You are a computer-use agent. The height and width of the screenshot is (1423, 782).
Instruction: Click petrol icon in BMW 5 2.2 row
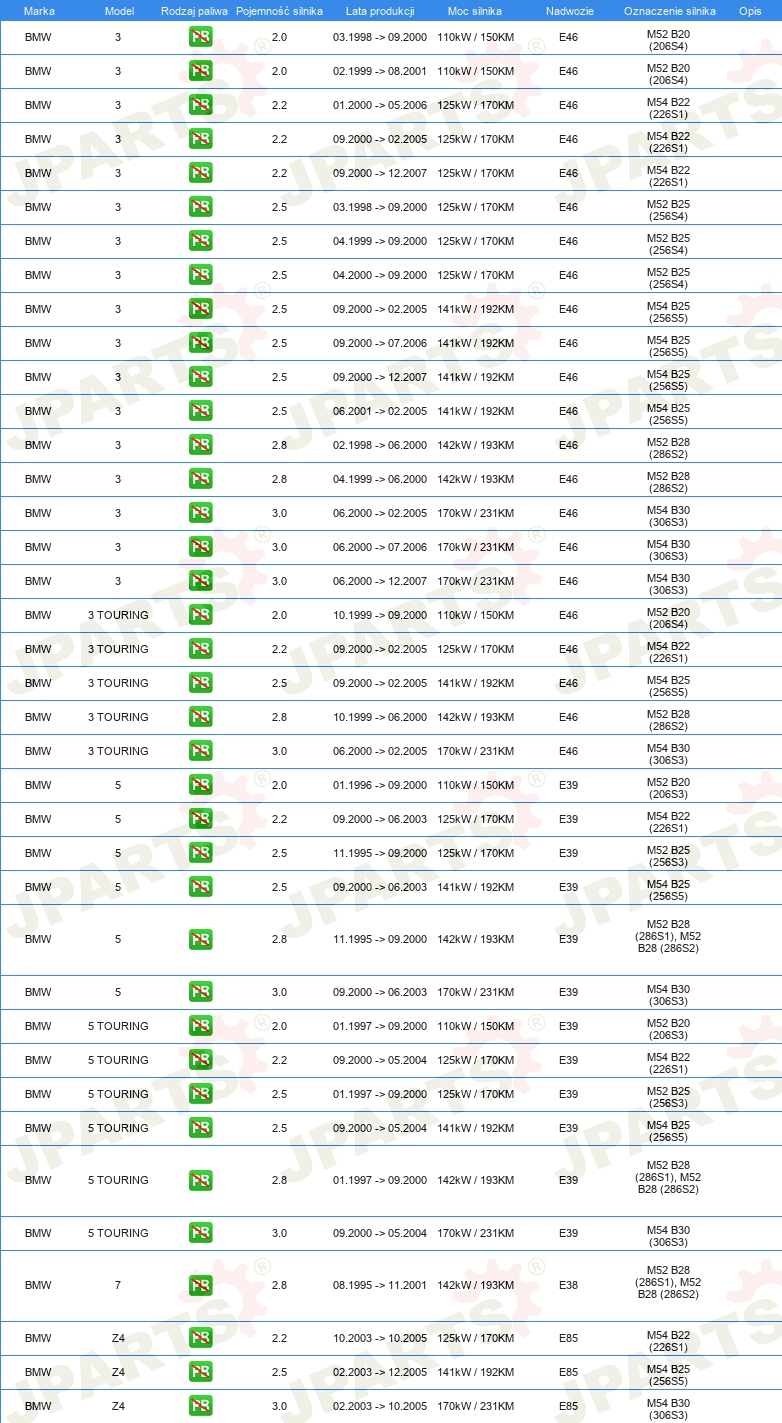point(200,819)
